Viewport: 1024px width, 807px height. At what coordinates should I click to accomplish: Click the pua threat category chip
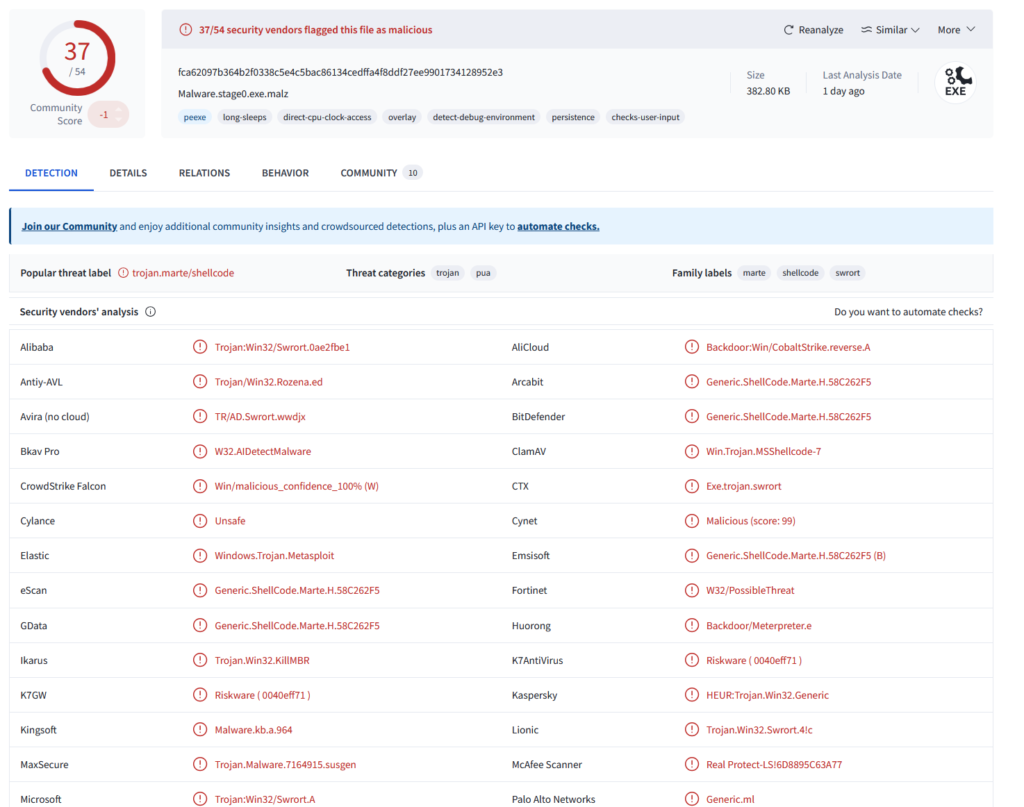coord(483,273)
